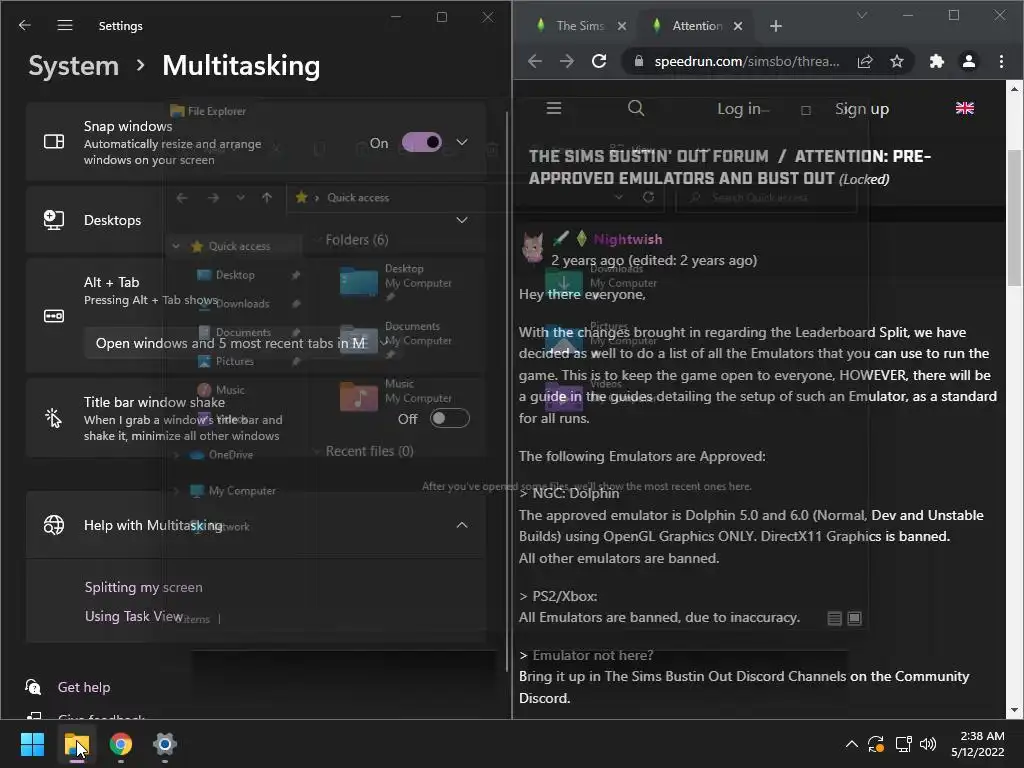Click Sign up on speedrun.com
The height and width of the screenshot is (768, 1024).
click(x=862, y=109)
